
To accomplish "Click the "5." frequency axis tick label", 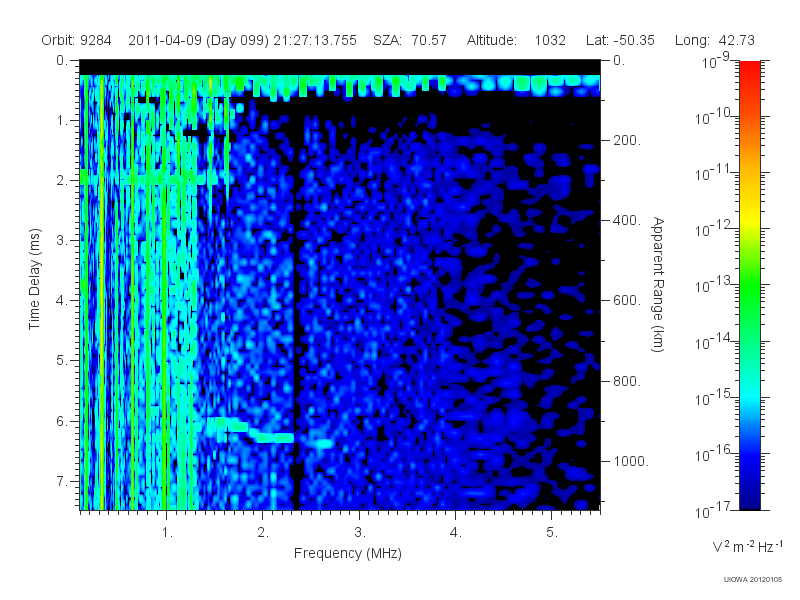I will [552, 532].
